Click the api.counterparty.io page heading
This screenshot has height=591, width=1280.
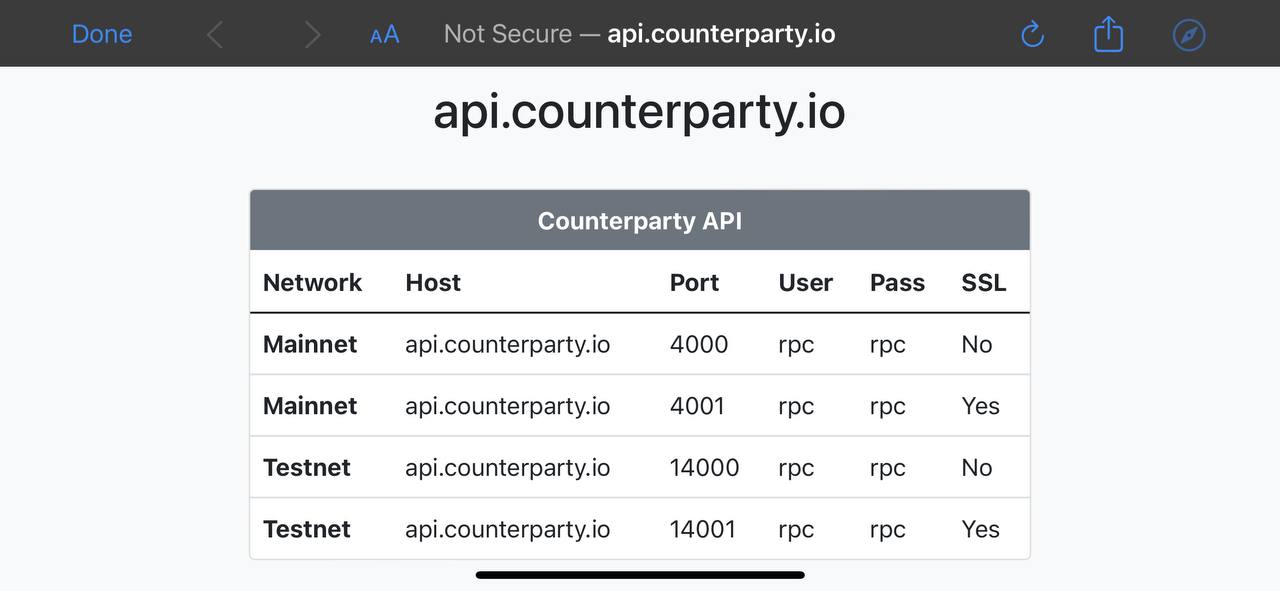[x=639, y=112]
